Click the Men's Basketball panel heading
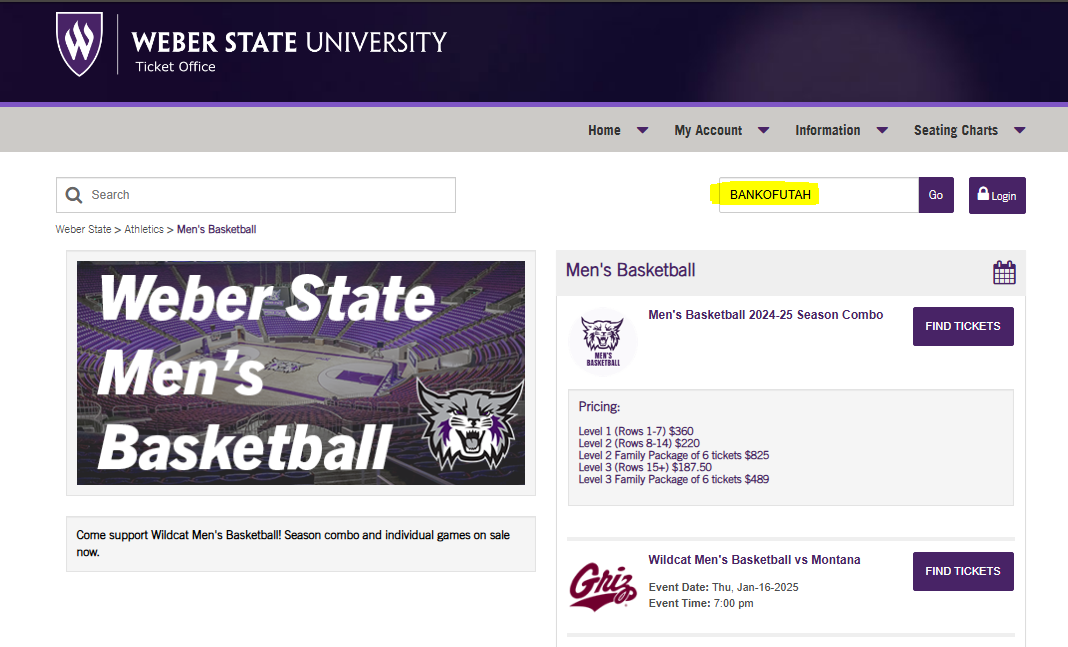Viewport: 1068px width, 647px height. point(631,270)
